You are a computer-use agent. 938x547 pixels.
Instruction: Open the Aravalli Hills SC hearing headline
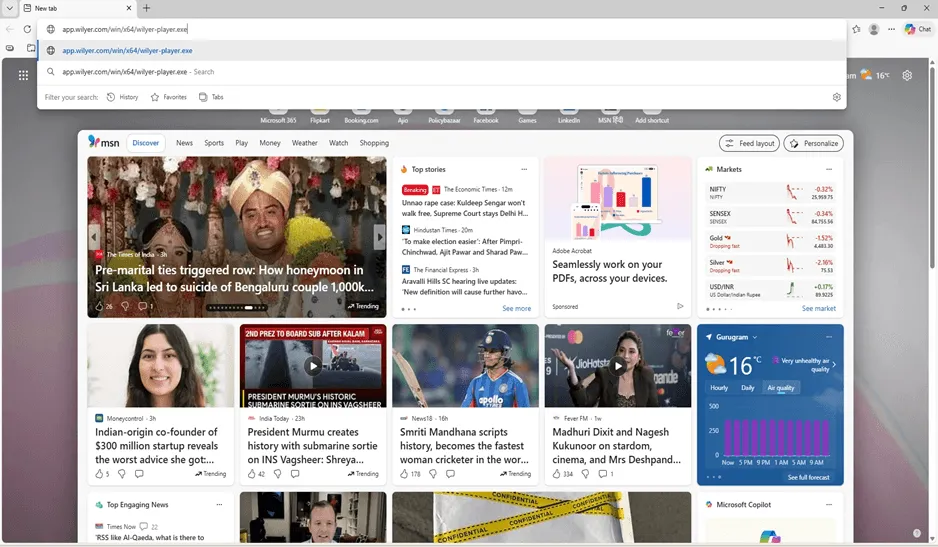(x=465, y=287)
